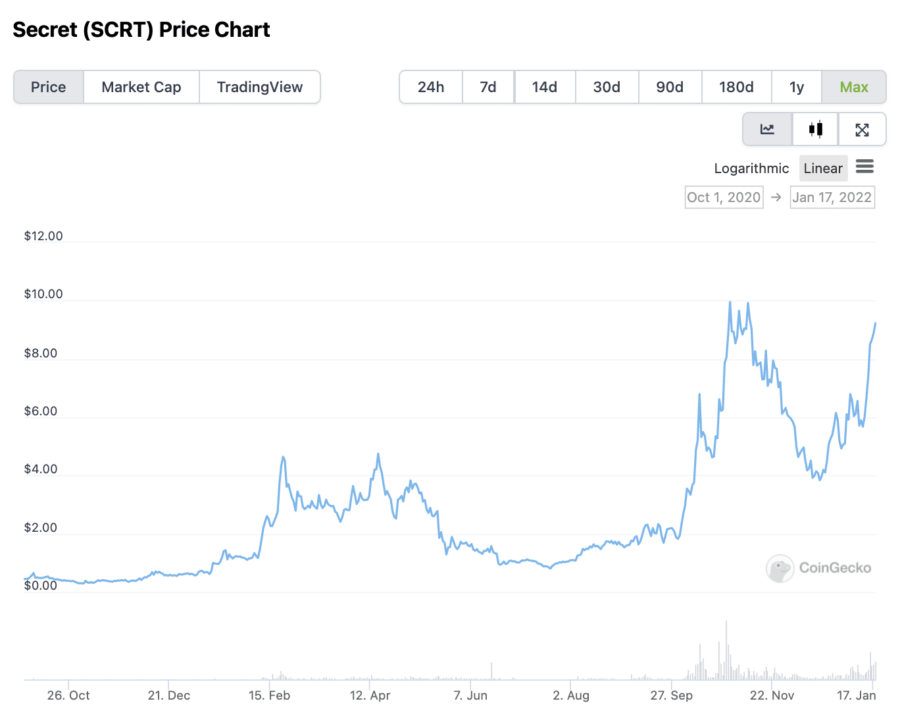
Task: Switch chart to 1y range
Action: click(x=797, y=87)
